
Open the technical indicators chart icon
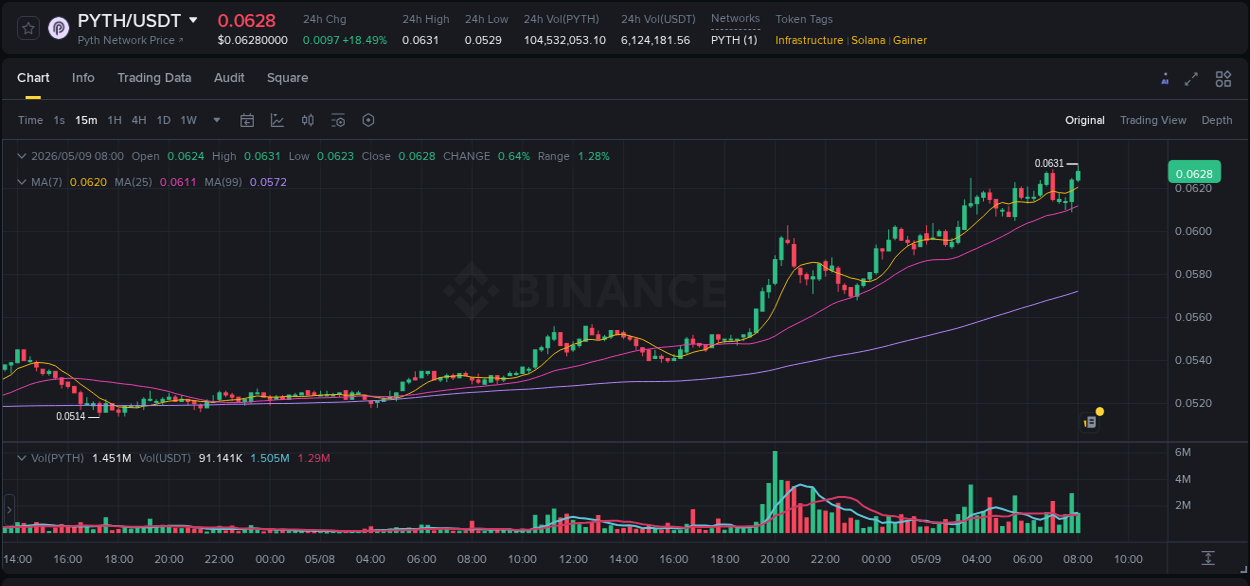pyautogui.click(x=277, y=120)
